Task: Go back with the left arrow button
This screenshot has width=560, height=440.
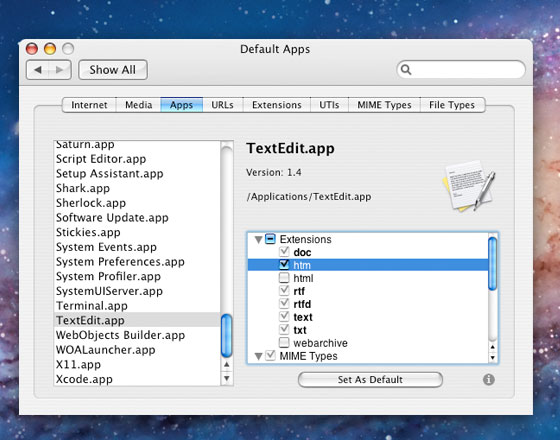Action: point(38,70)
